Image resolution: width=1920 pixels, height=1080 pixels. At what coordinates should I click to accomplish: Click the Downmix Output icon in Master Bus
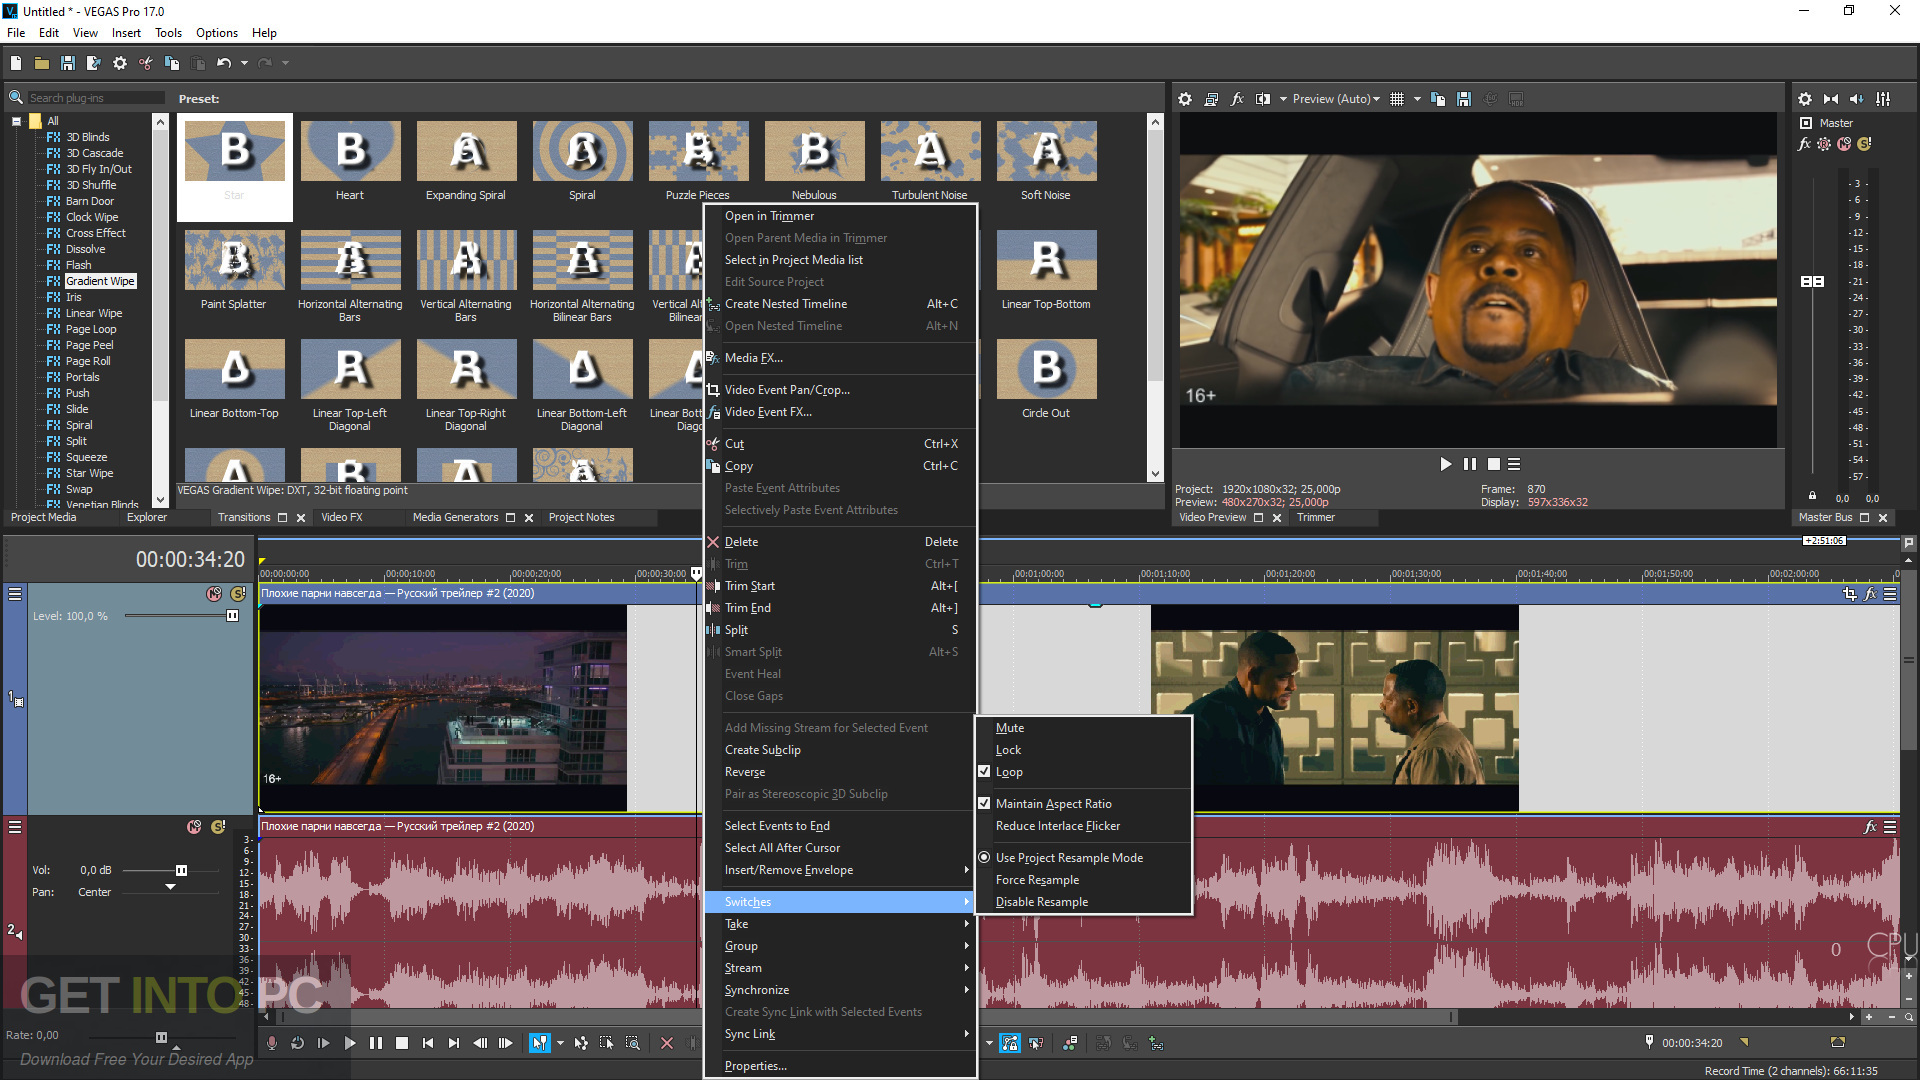coord(1831,99)
